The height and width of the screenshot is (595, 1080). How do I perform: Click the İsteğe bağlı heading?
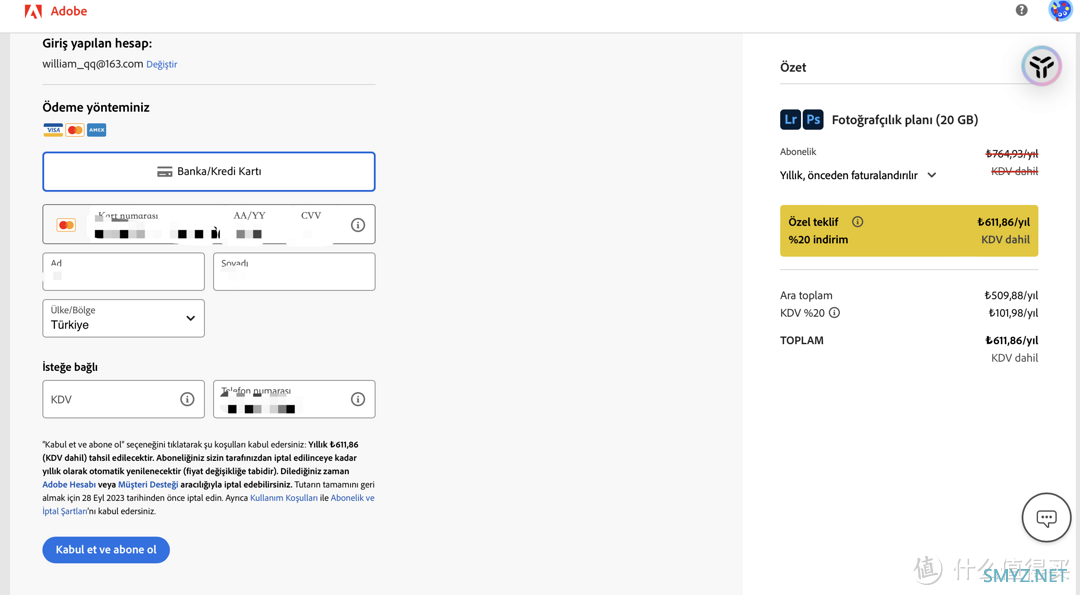tap(70, 367)
